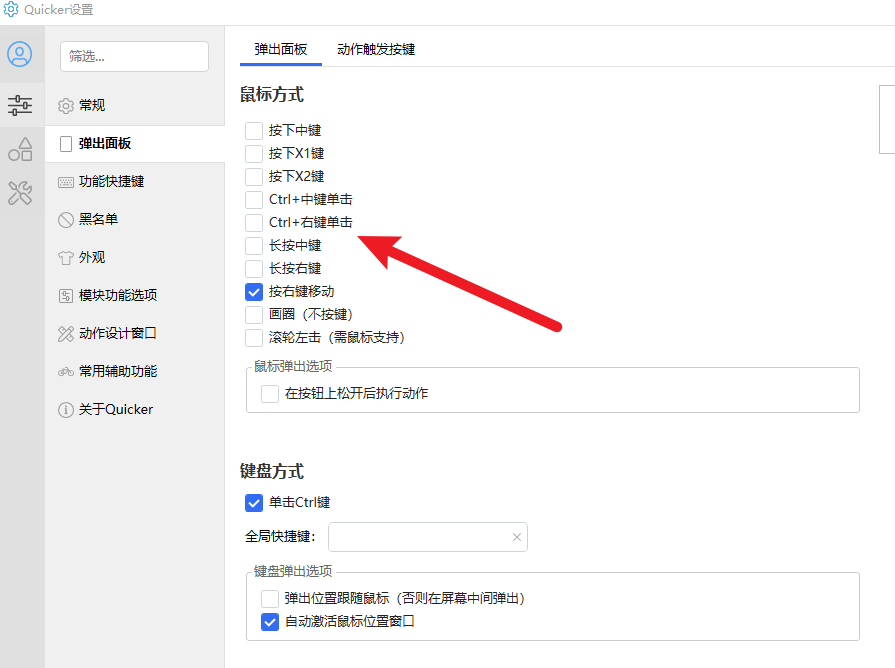
Task: Uncheck 自动激活鼠标位置窗口 checkbox
Action: pos(270,622)
